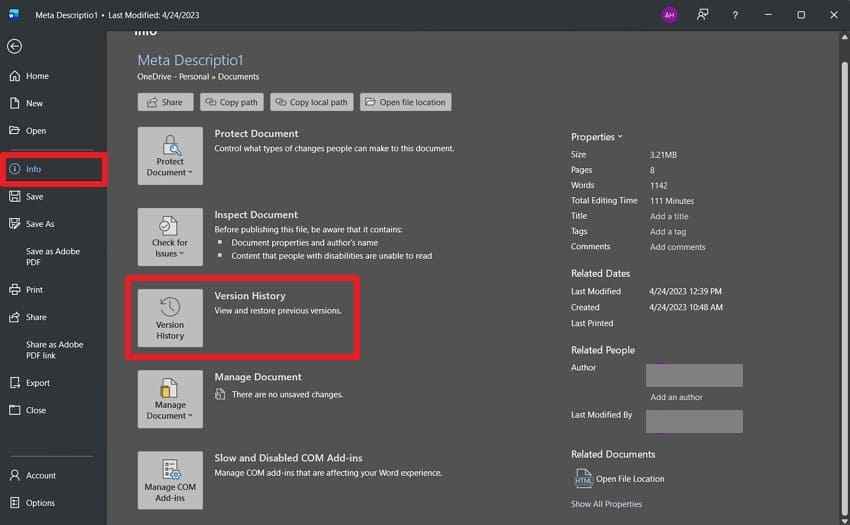Viewport: 850px width, 525px height.
Task: Expand the Properties dropdown
Action: tap(596, 137)
